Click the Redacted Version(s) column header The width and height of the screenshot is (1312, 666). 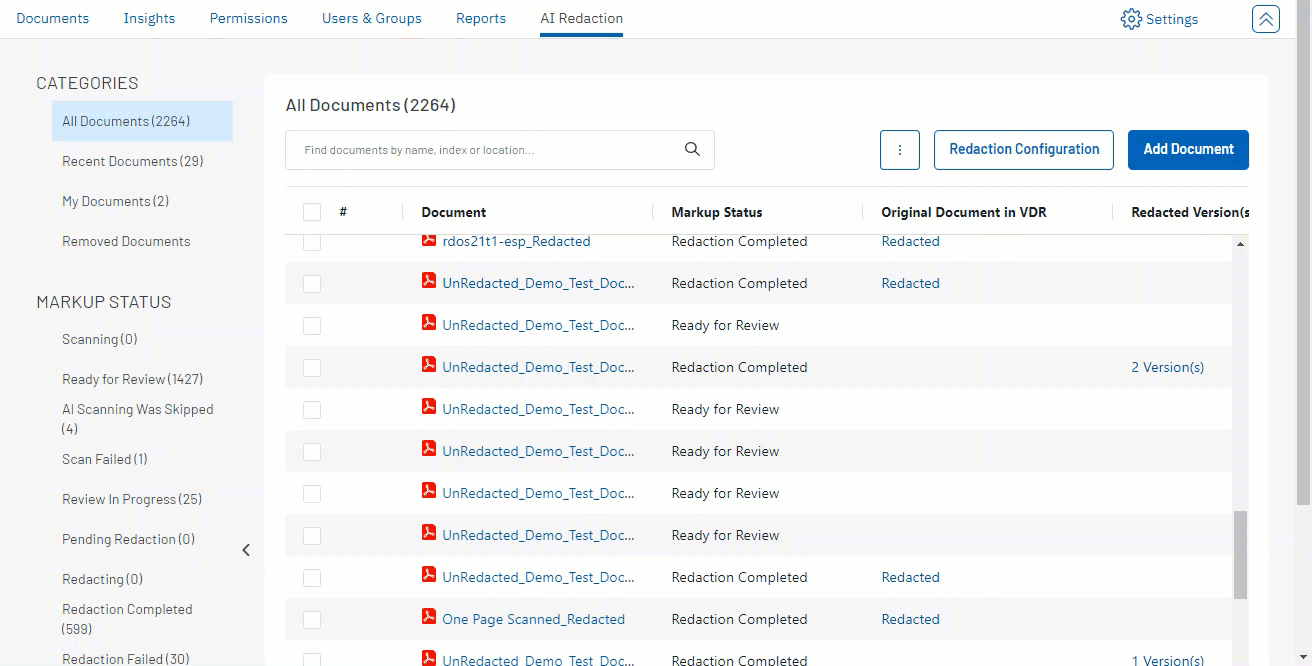pos(1190,212)
